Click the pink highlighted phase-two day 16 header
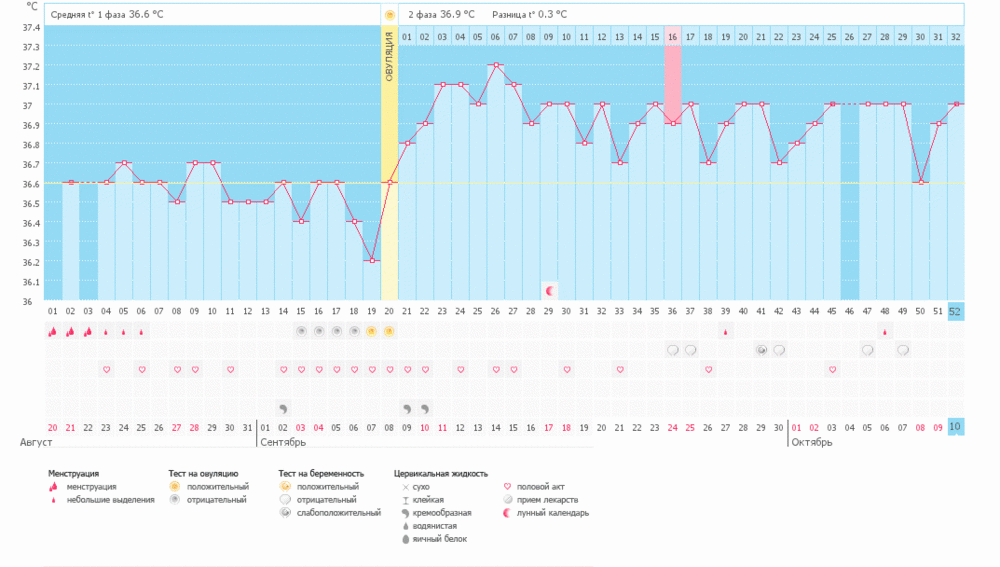This screenshot has height=567, width=1000. tap(673, 37)
